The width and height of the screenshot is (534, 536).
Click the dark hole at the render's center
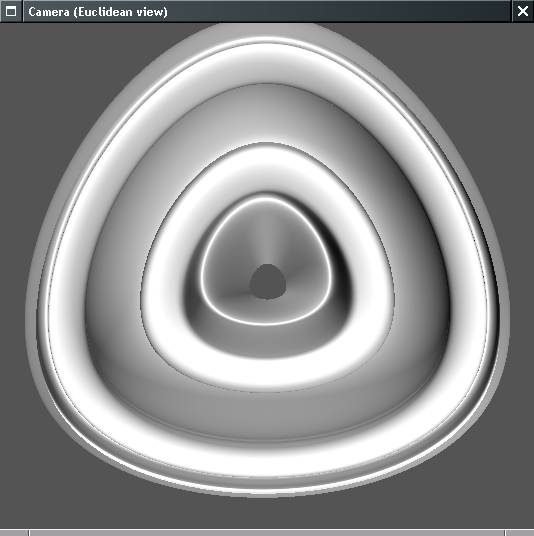[268, 282]
